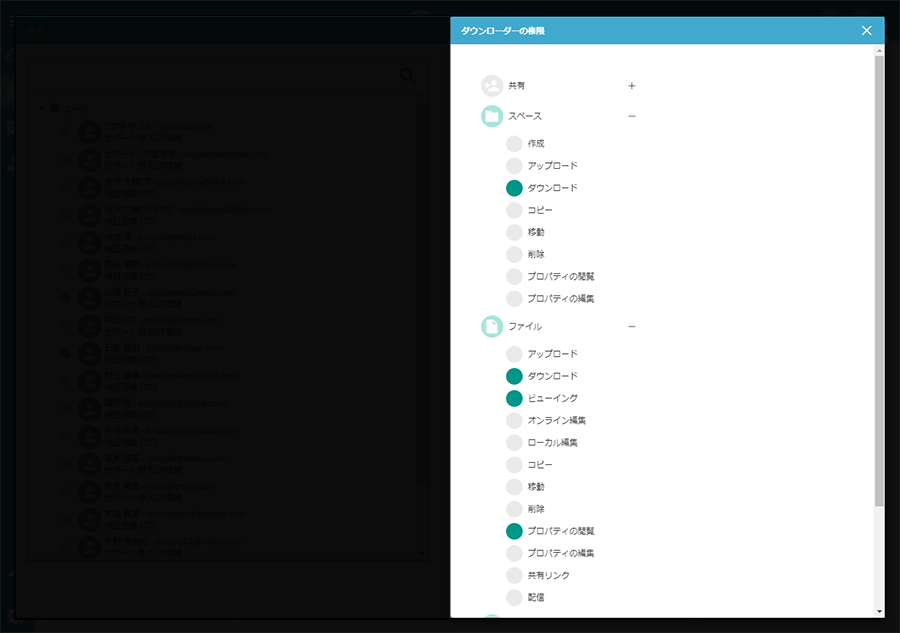Toggle スペース アップロード permission
Image resolution: width=900 pixels, height=633 pixels.
click(x=514, y=166)
